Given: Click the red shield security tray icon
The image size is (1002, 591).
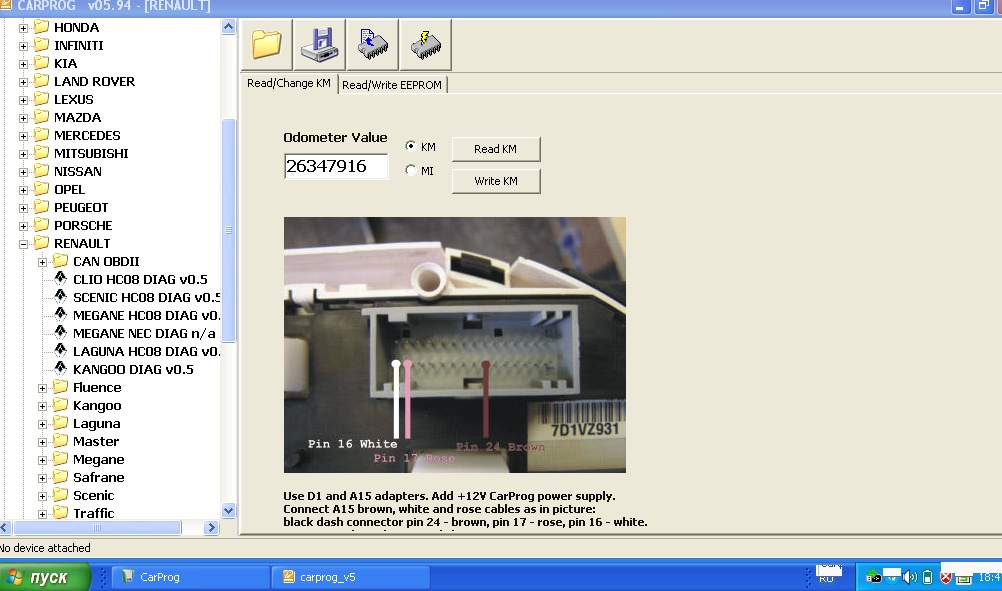Looking at the screenshot, I should [946, 578].
